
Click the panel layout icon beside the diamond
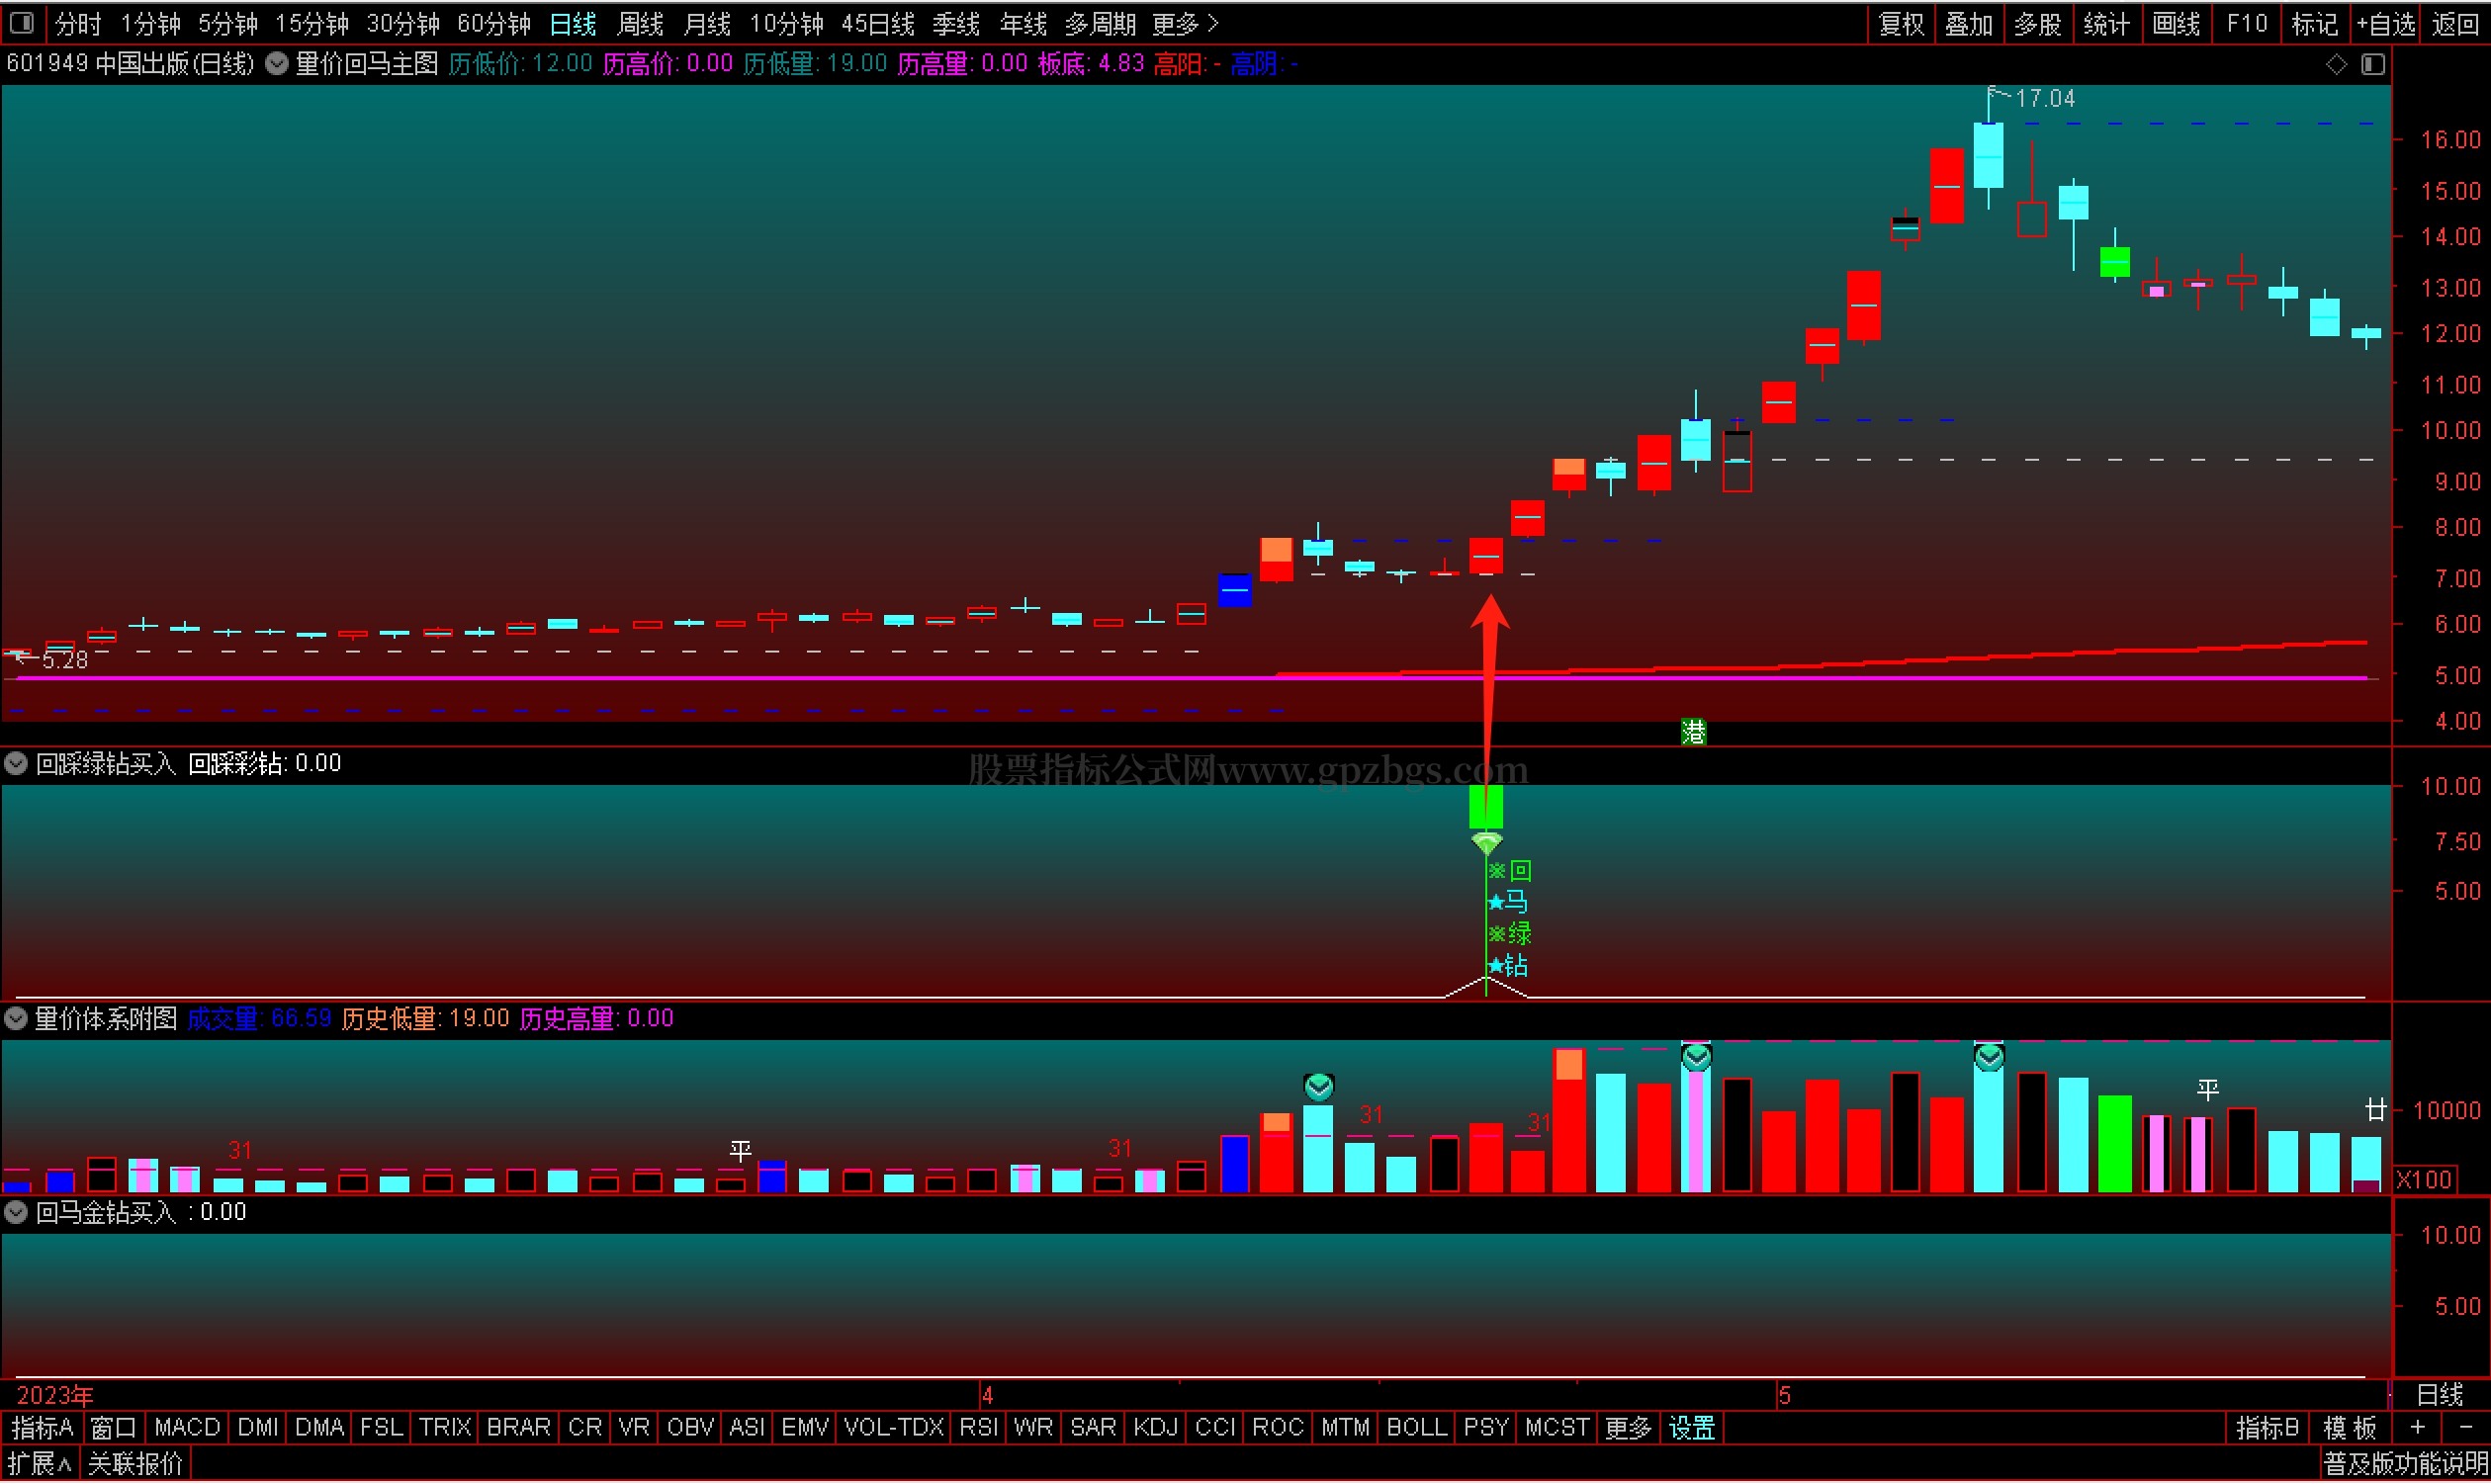2373,64
